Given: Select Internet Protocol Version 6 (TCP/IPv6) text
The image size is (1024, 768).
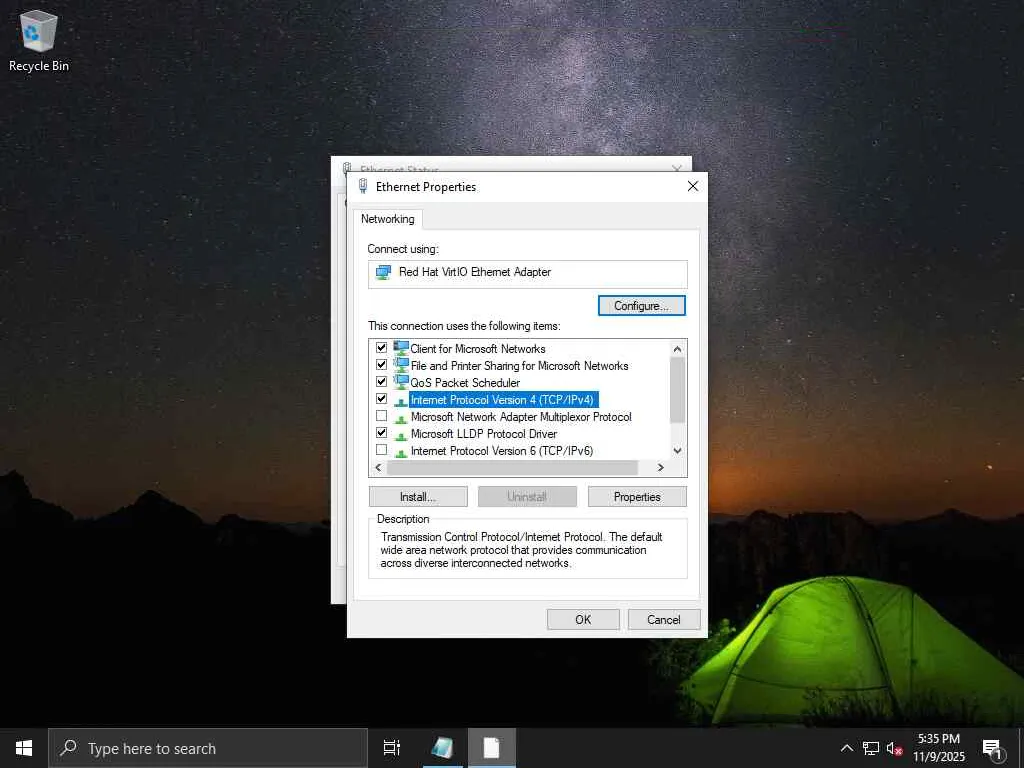Looking at the screenshot, I should (502, 451).
